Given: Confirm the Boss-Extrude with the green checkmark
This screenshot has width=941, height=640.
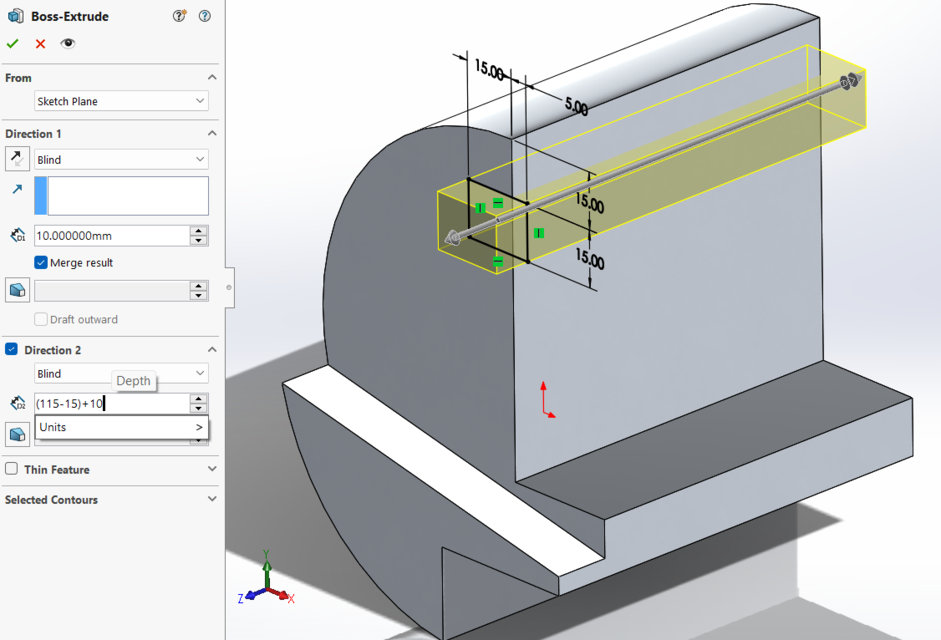Looking at the screenshot, I should coord(13,43).
